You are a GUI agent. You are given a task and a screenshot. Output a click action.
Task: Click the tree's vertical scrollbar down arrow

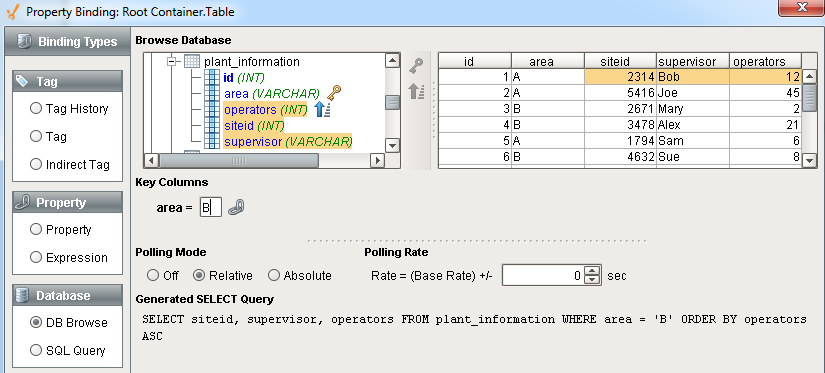point(393,145)
